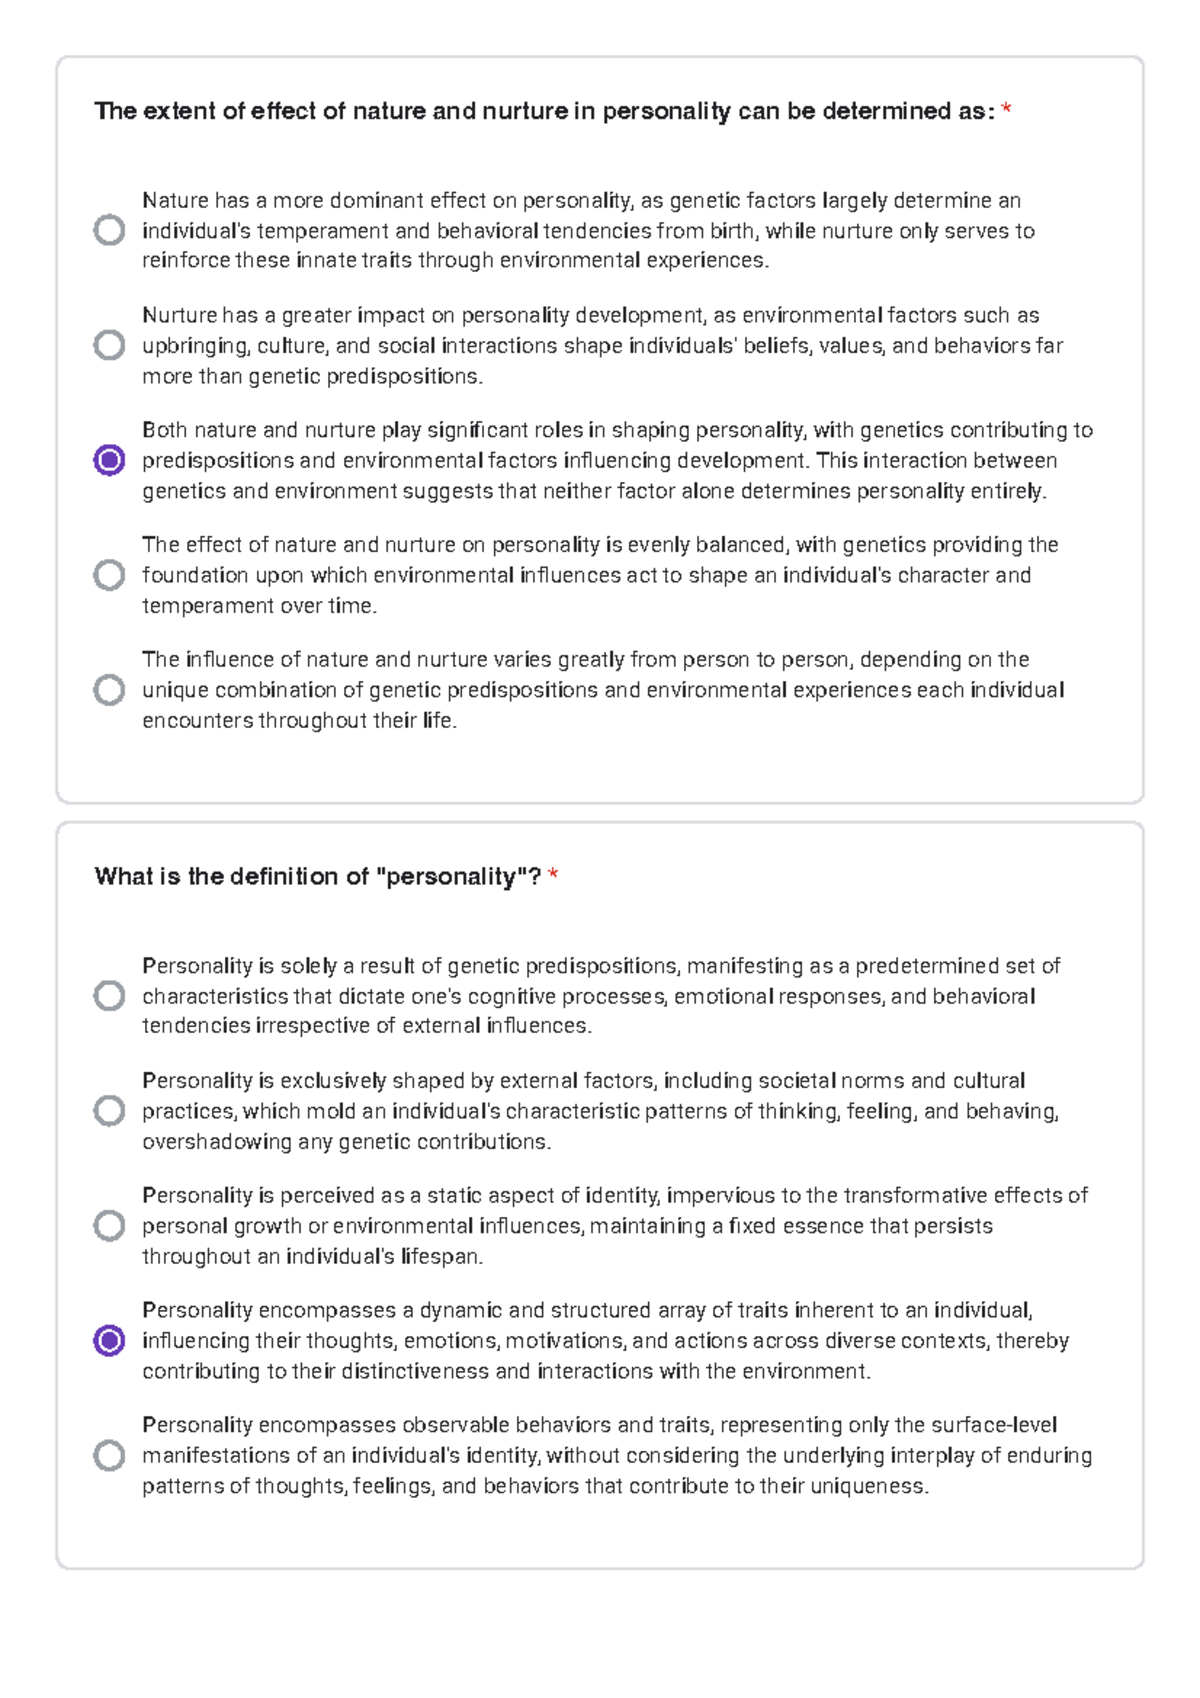
Task: Select the 'evenly balanced' answer option
Action: point(109,574)
